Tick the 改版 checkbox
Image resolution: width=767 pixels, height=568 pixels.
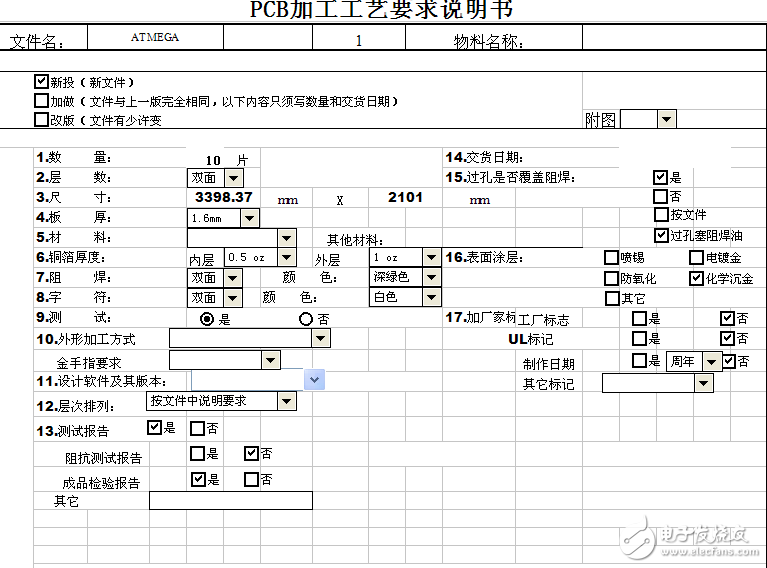[41, 120]
